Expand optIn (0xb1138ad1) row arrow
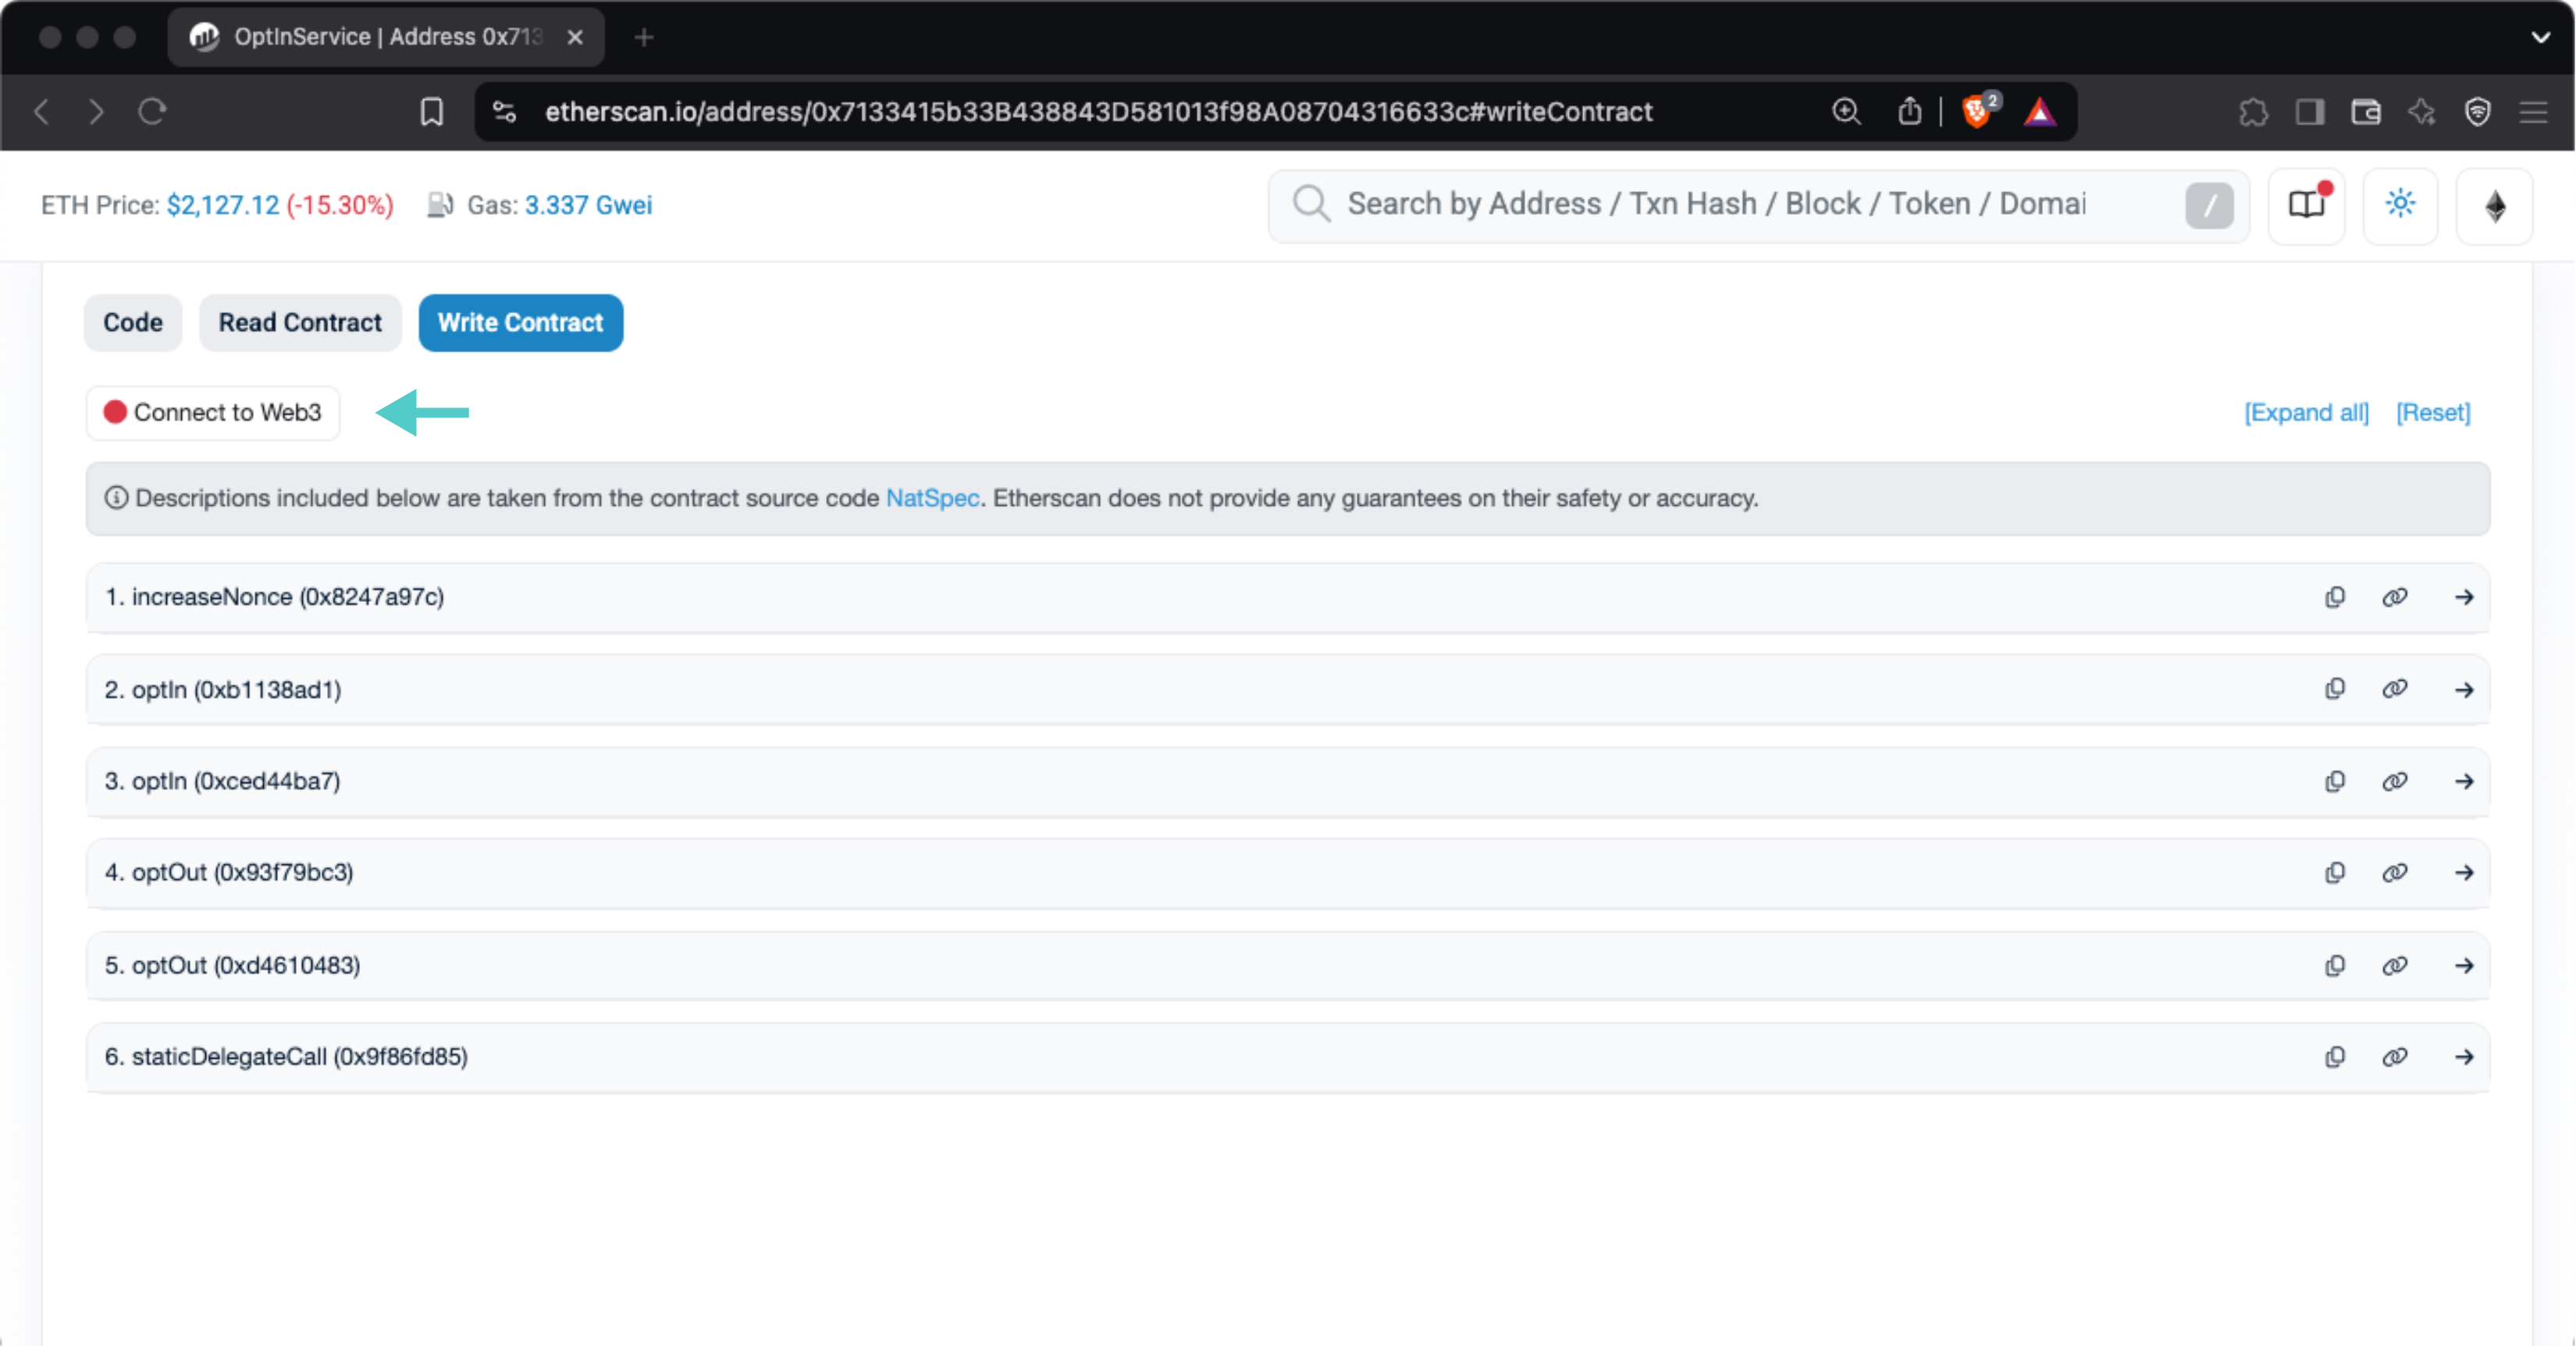Viewport: 2576px width, 1346px height. tap(2464, 690)
